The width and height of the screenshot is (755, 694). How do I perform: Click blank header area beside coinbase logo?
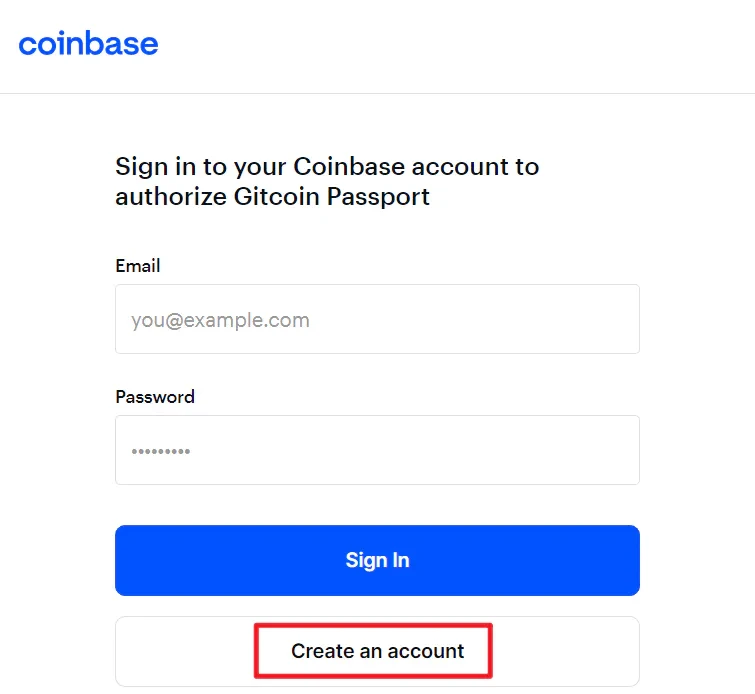coord(450,45)
